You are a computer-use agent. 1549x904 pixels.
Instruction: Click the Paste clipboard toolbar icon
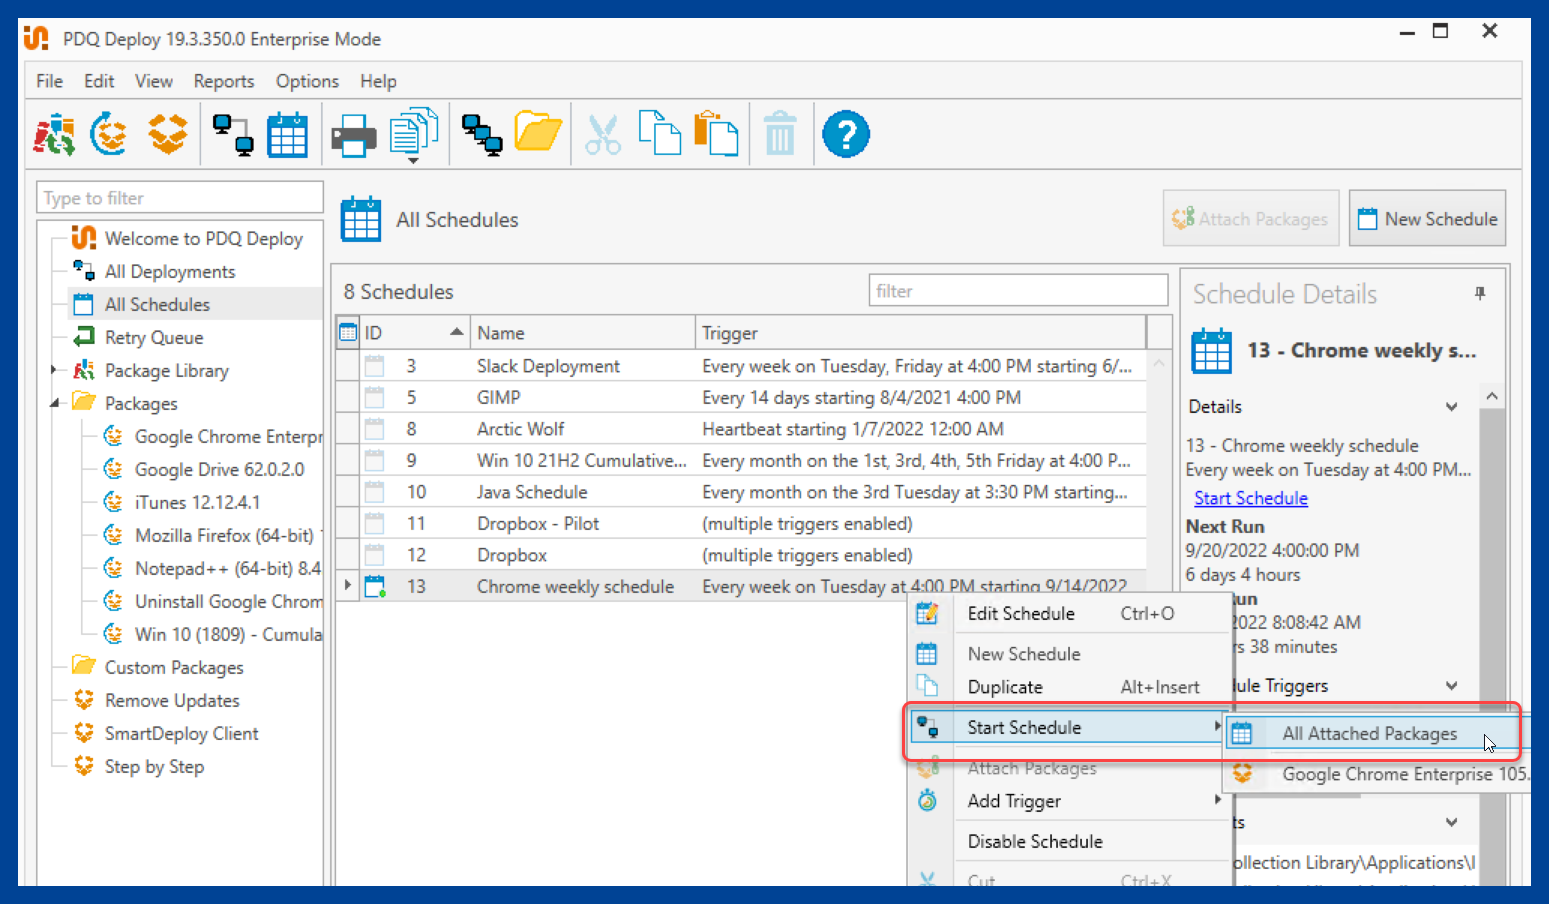pos(716,133)
